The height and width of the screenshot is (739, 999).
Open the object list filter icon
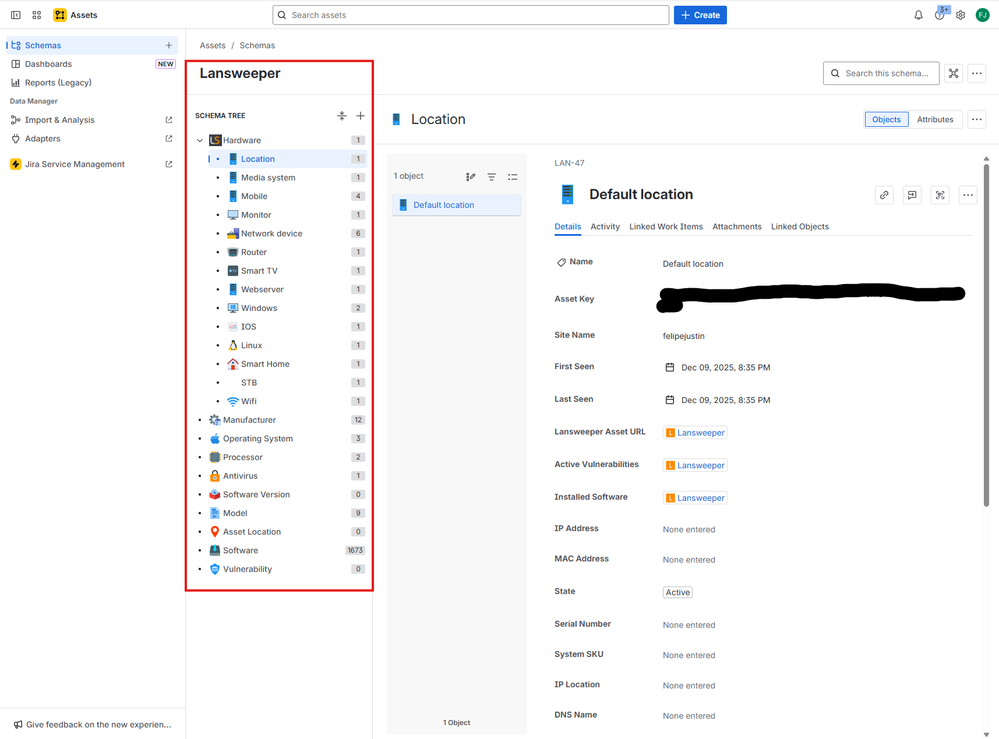tap(492, 176)
